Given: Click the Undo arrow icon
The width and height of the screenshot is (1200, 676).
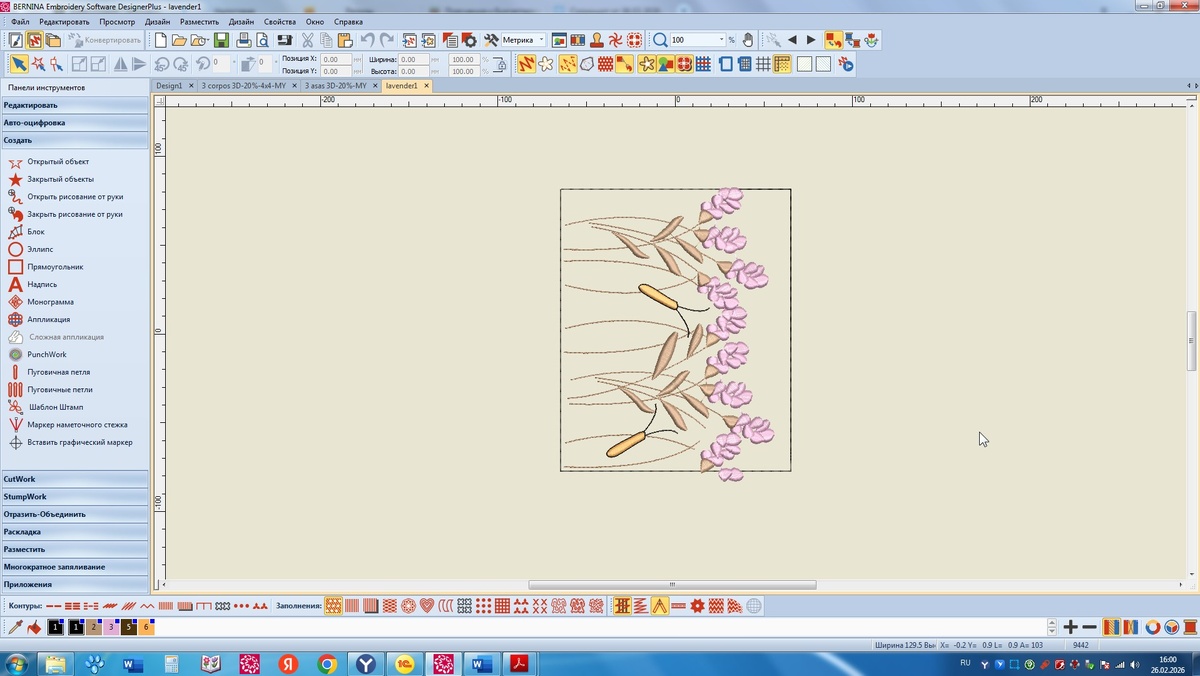Looking at the screenshot, I should click(367, 40).
